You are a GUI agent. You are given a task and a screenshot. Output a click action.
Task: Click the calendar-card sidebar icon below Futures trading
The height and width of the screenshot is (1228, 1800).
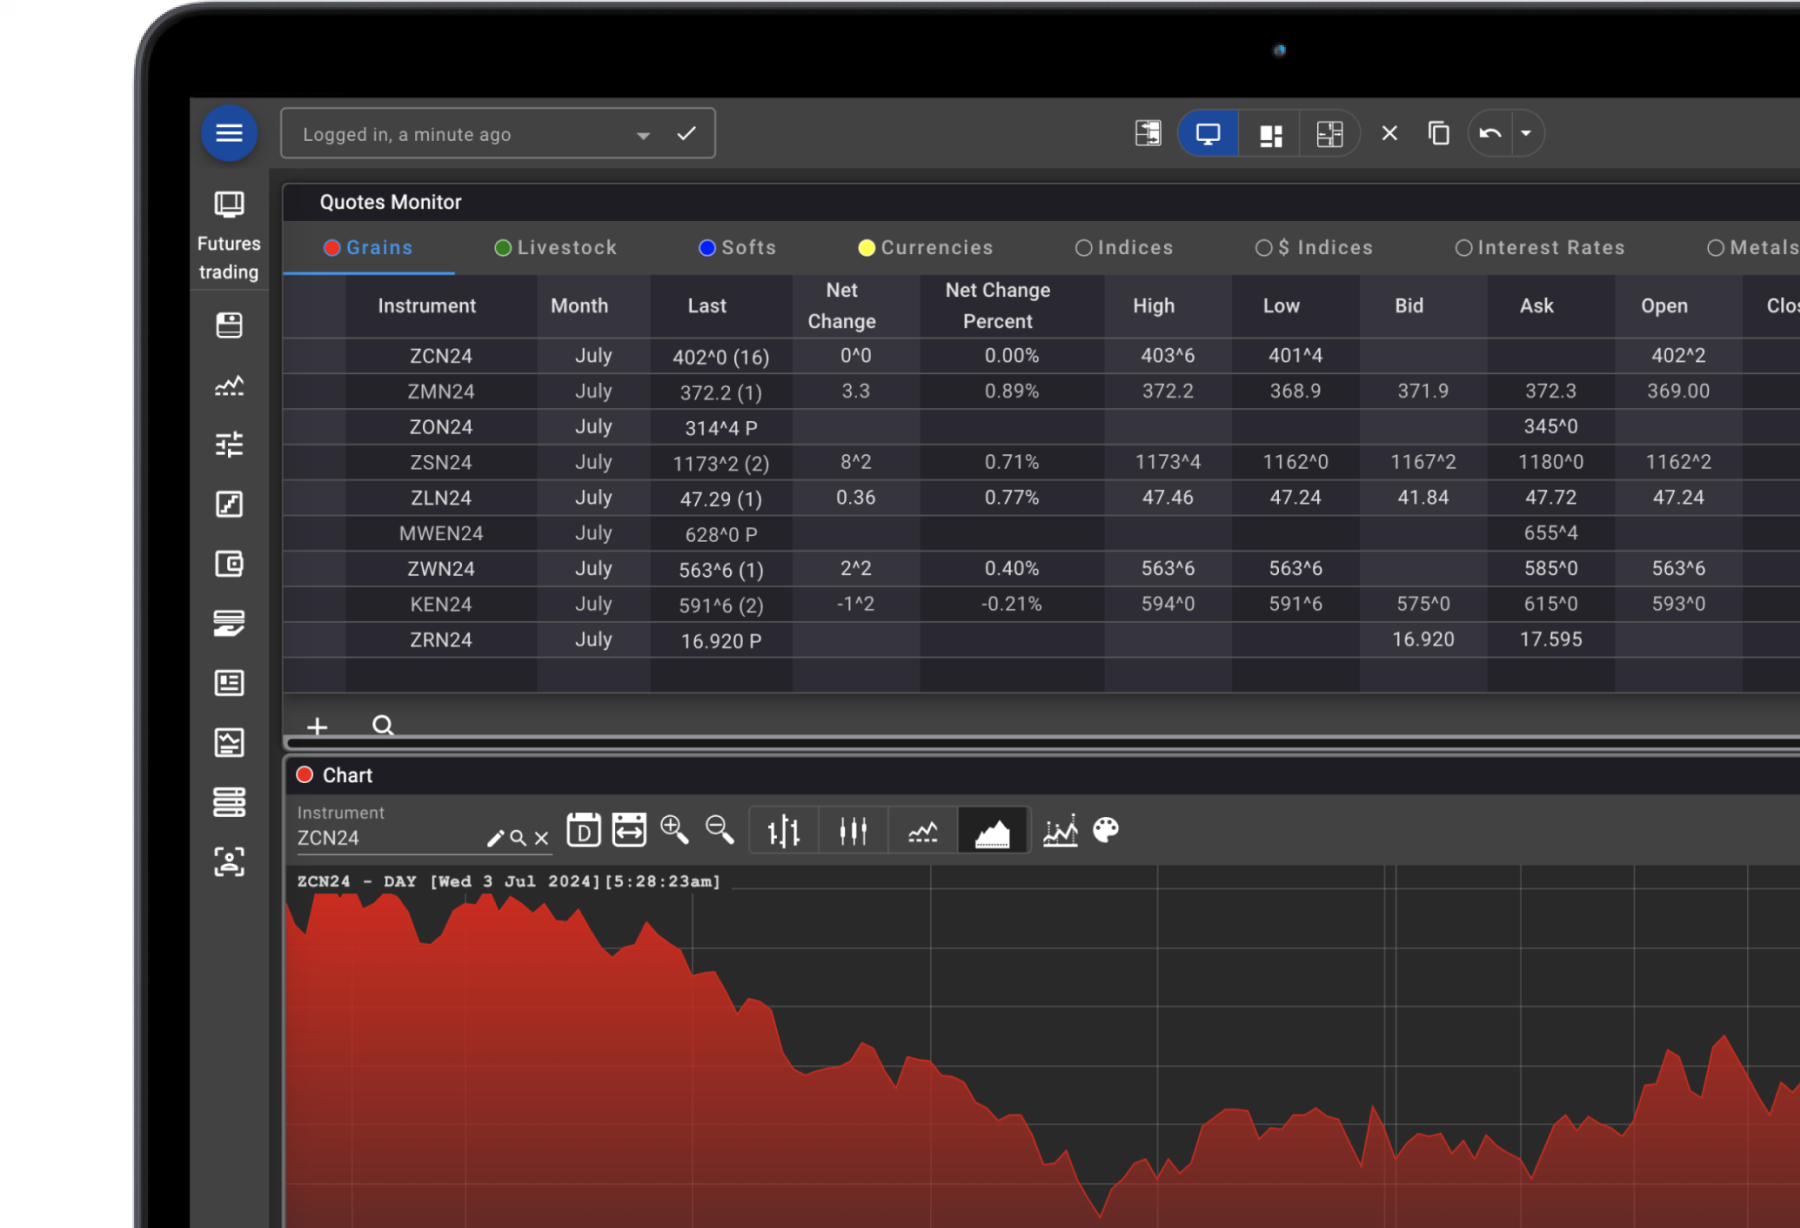(229, 325)
